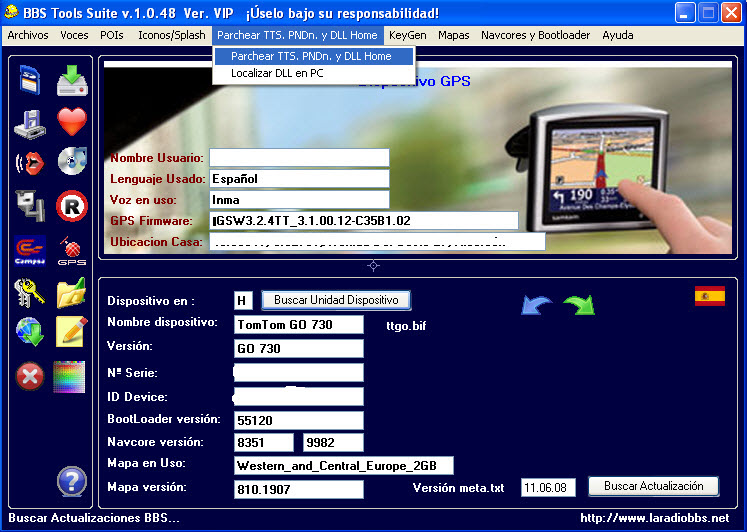
Task: Click the Nombre dispositivo field
Action: click(299, 325)
